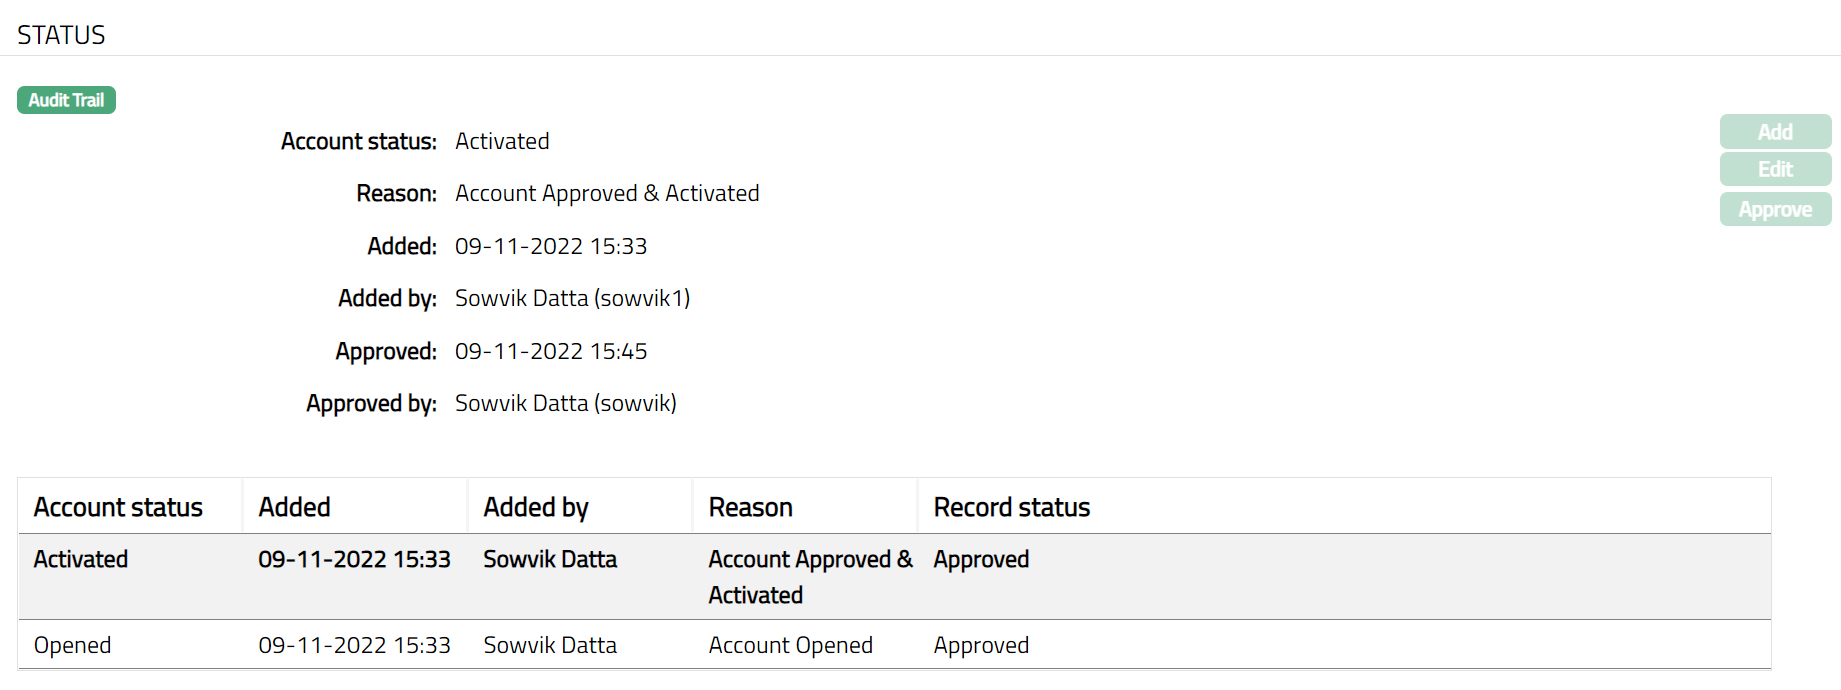Click the Record status column header
Viewport: 1841px width, 690px height.
tap(1011, 508)
